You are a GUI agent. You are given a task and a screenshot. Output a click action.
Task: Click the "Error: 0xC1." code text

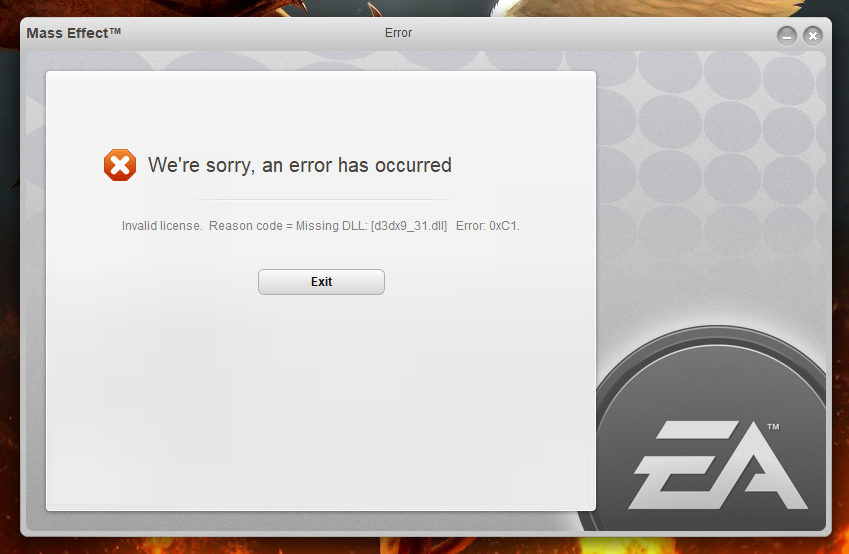[488, 226]
